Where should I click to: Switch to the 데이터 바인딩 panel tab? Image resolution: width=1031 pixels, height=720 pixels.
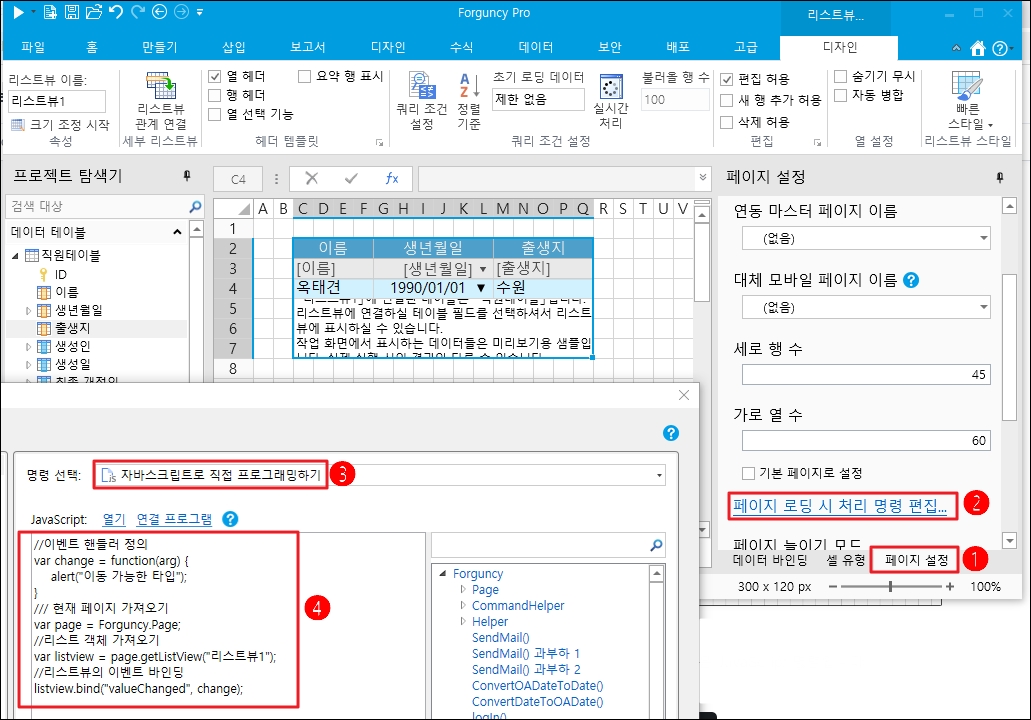769,560
